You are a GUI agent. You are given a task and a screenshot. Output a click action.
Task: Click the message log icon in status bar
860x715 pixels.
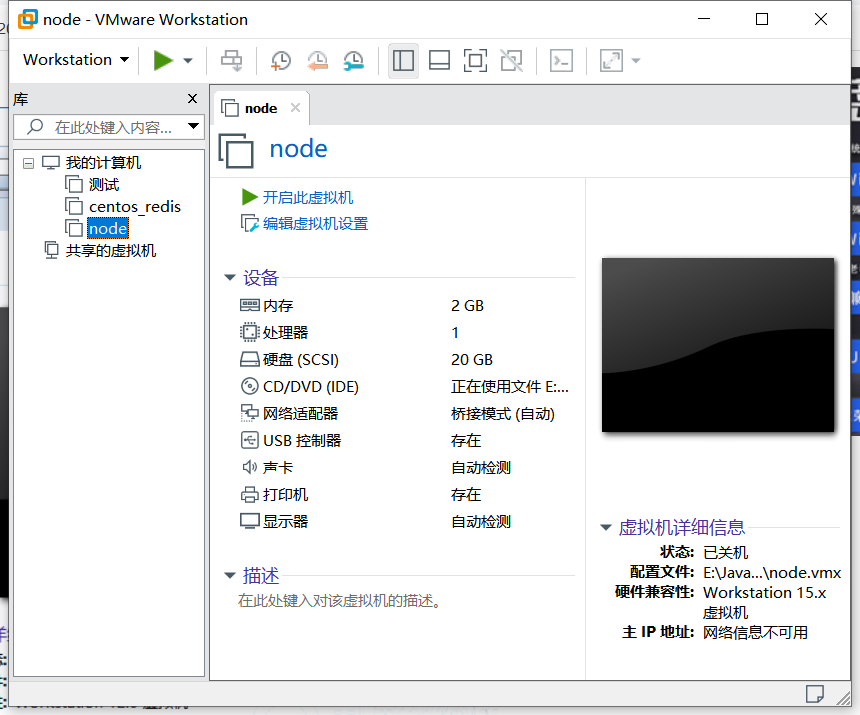coord(814,694)
